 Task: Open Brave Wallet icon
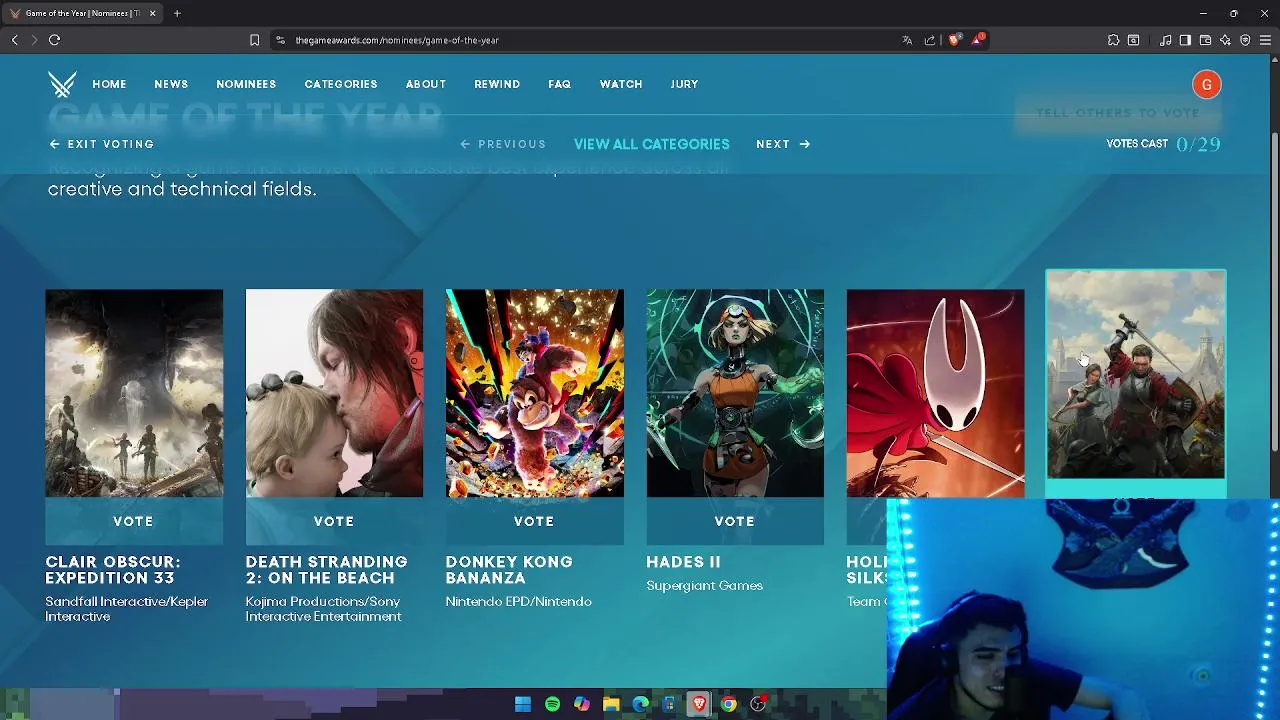[1205, 40]
